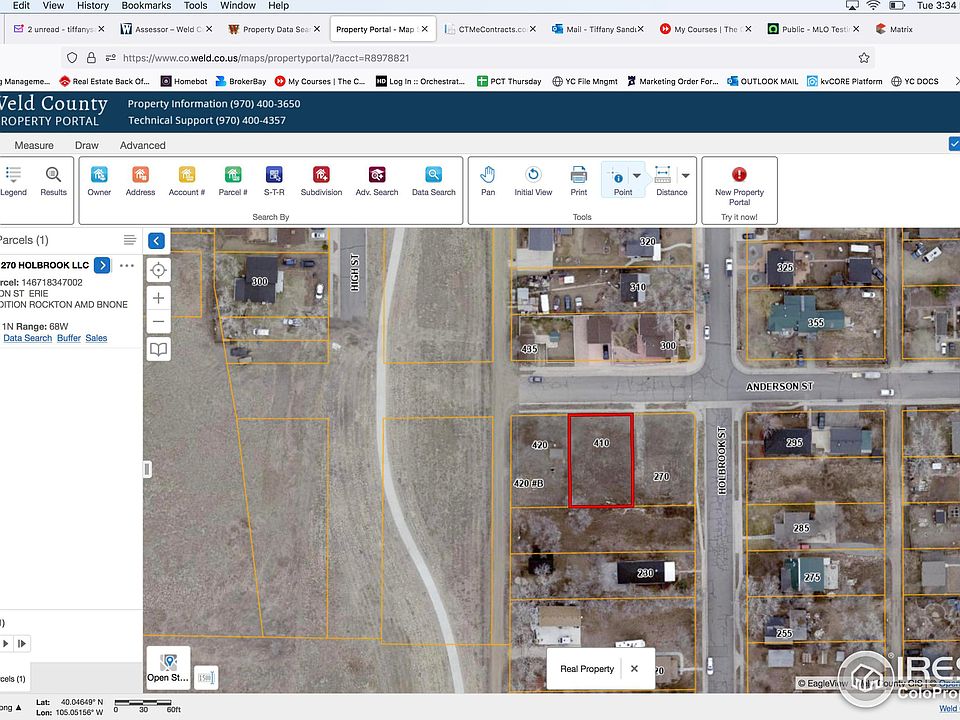Click the Buffer link
The width and height of the screenshot is (960, 720).
tap(69, 338)
